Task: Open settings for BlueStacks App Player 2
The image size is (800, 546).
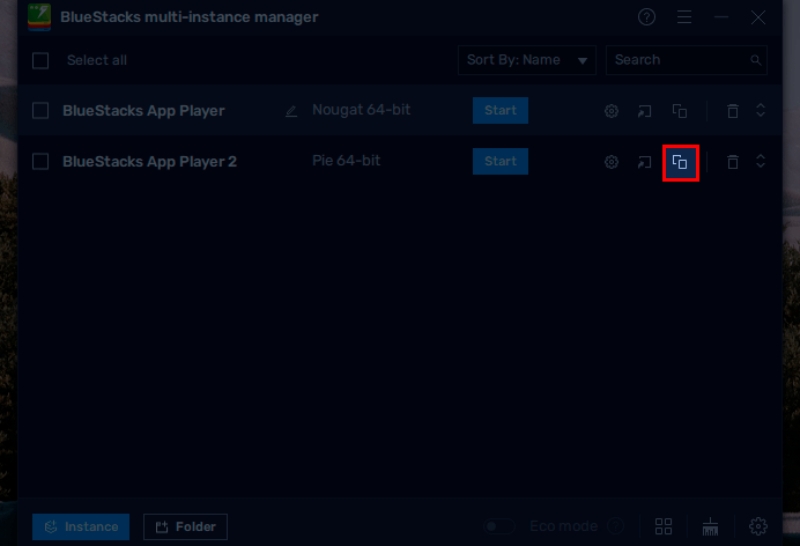Action: pos(611,162)
